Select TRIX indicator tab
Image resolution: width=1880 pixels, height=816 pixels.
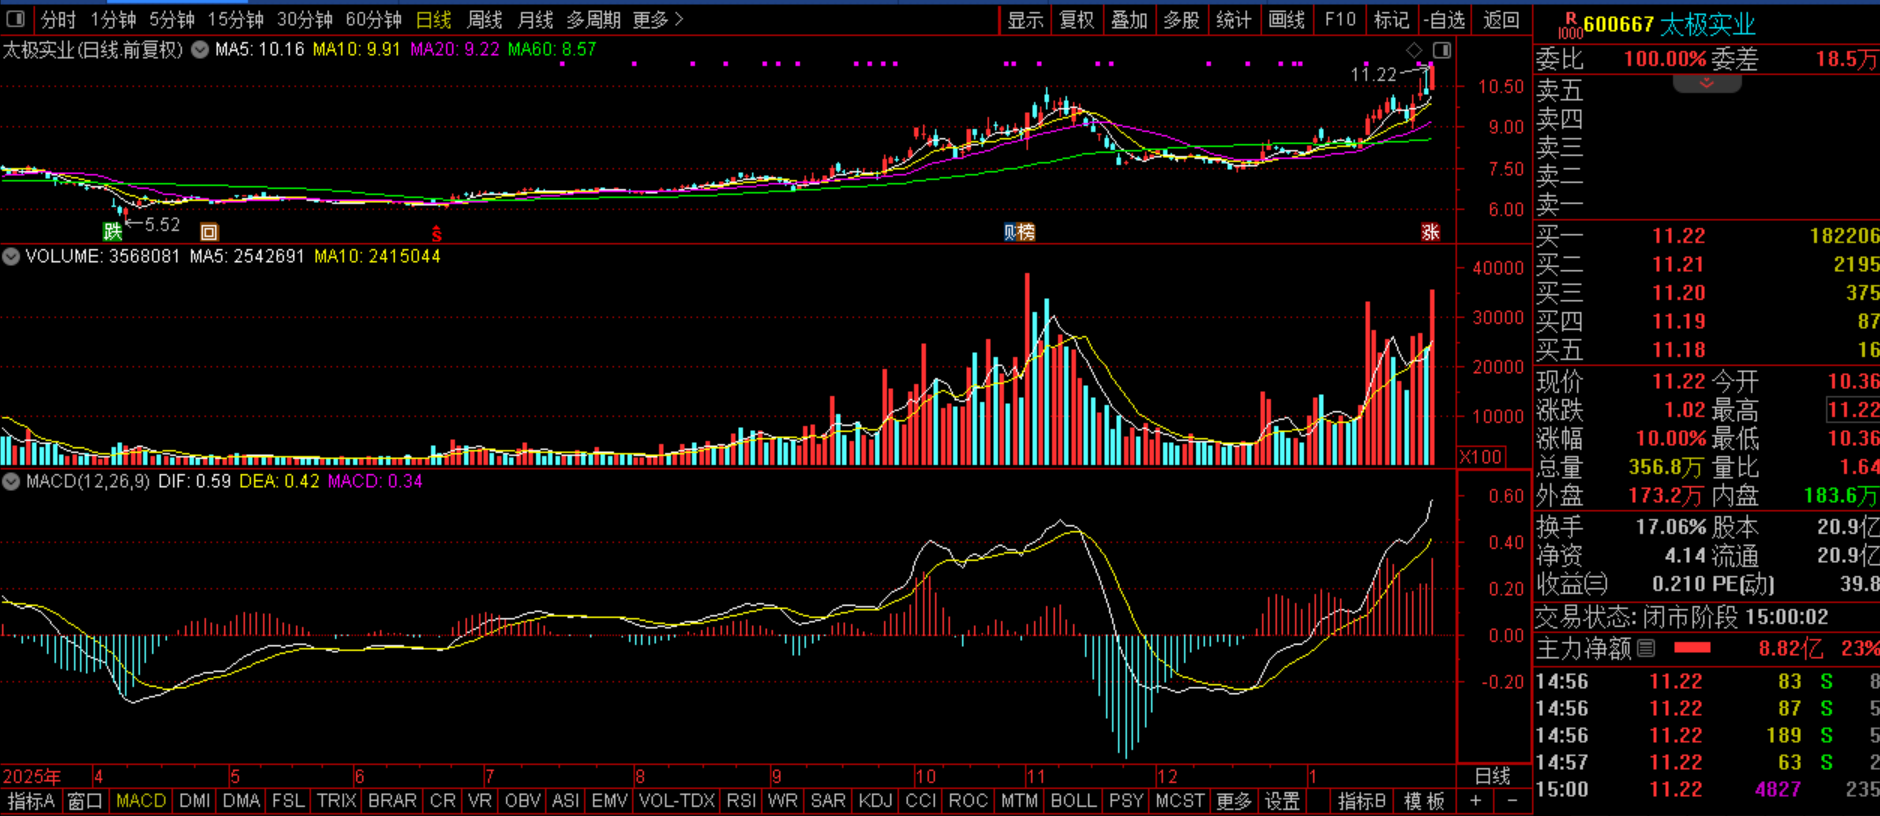336,801
